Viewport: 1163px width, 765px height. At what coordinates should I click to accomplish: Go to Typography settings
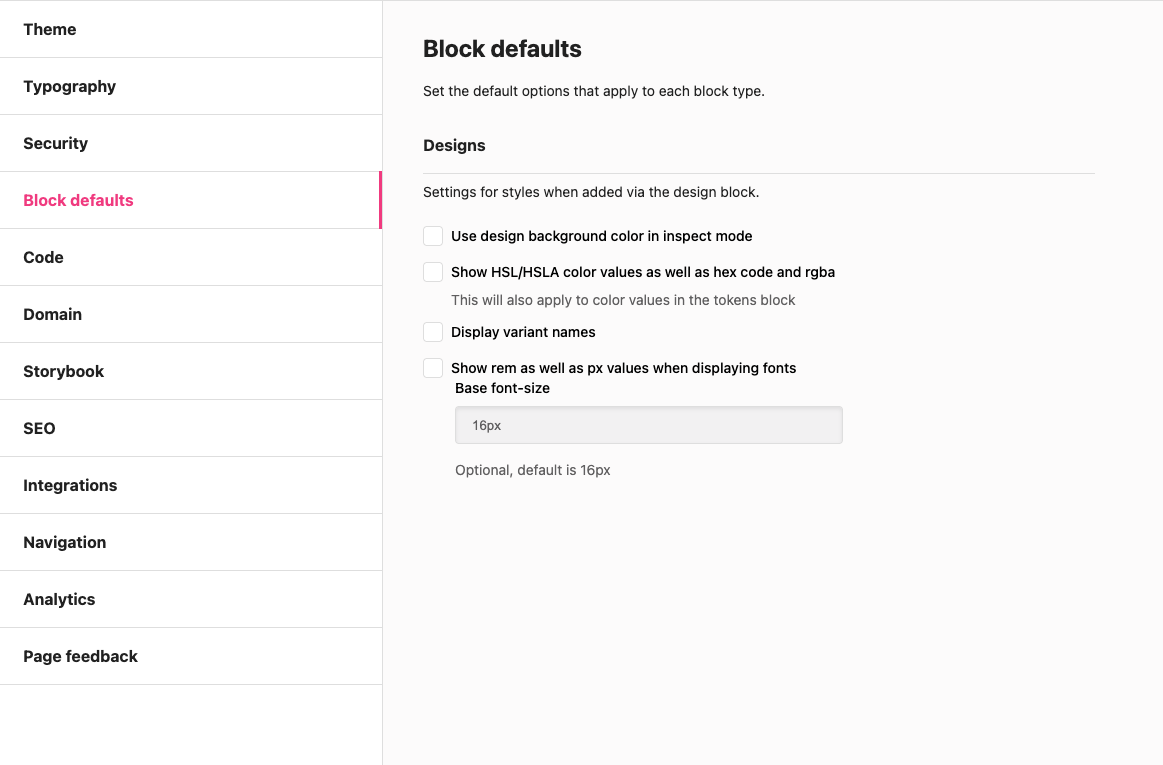[x=191, y=86]
